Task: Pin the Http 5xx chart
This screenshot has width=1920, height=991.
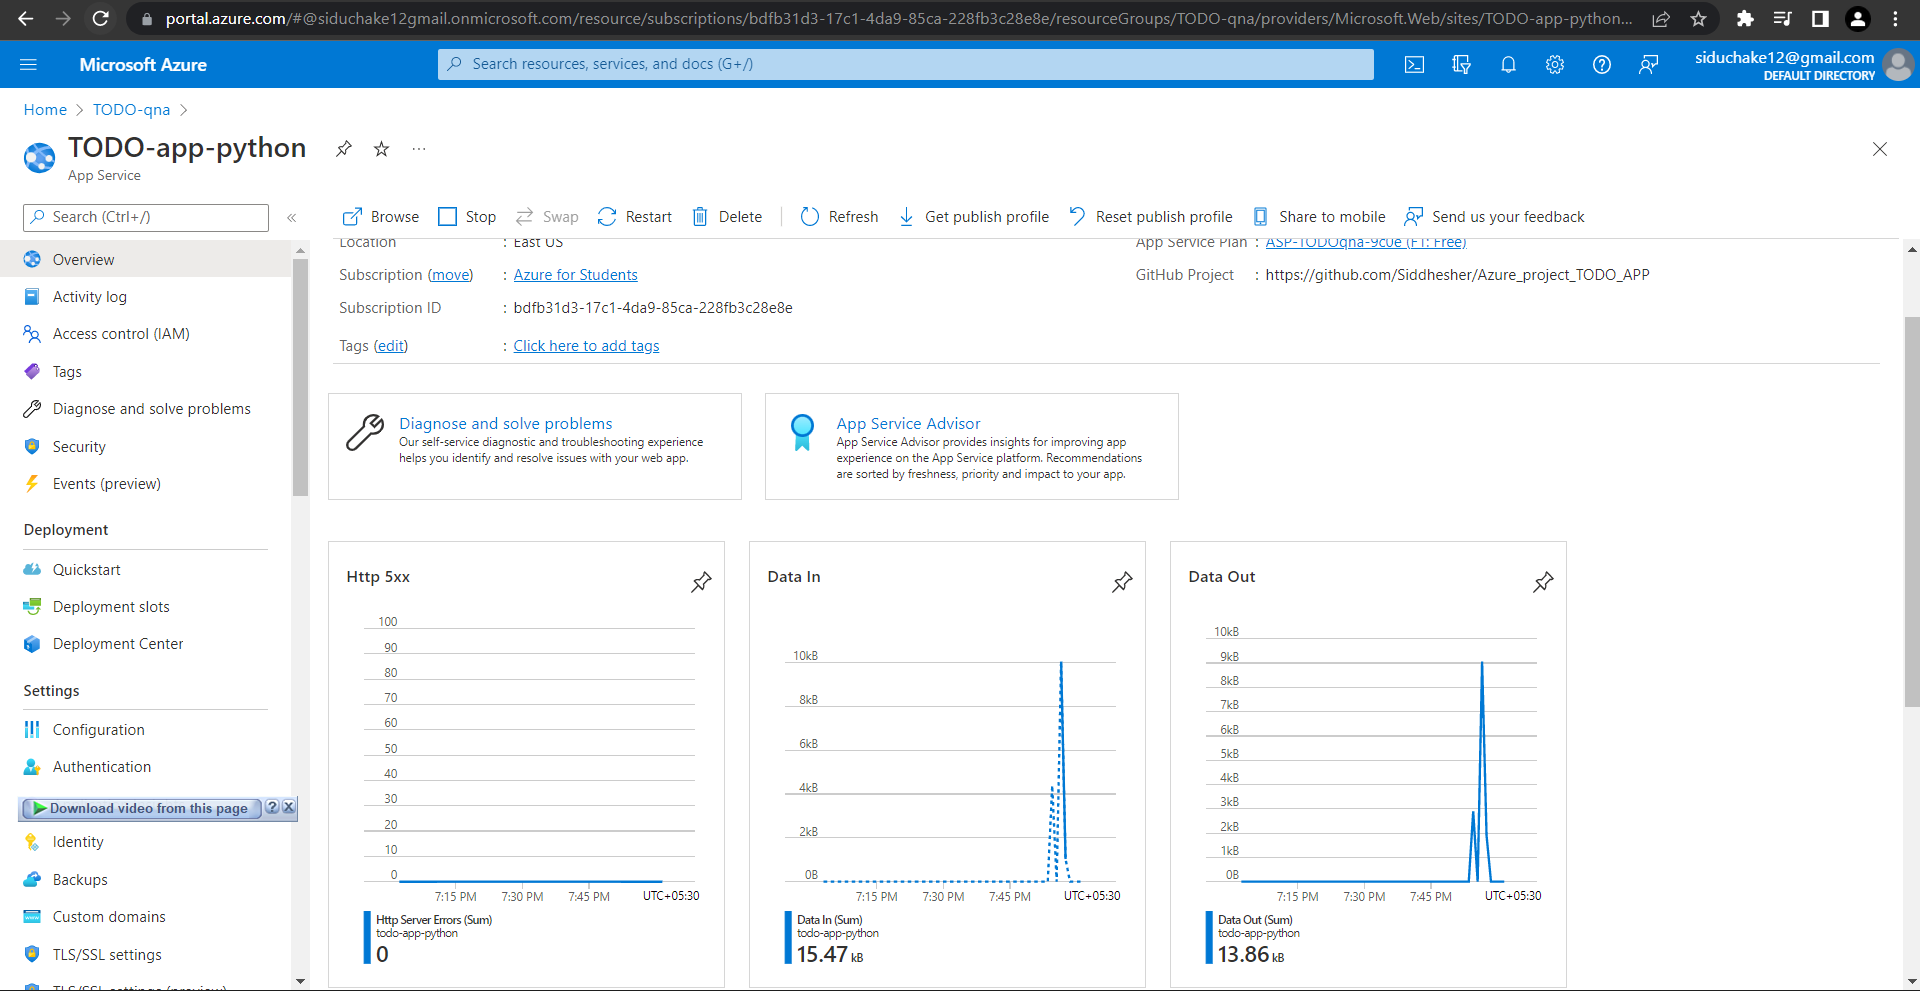Action: 701,582
